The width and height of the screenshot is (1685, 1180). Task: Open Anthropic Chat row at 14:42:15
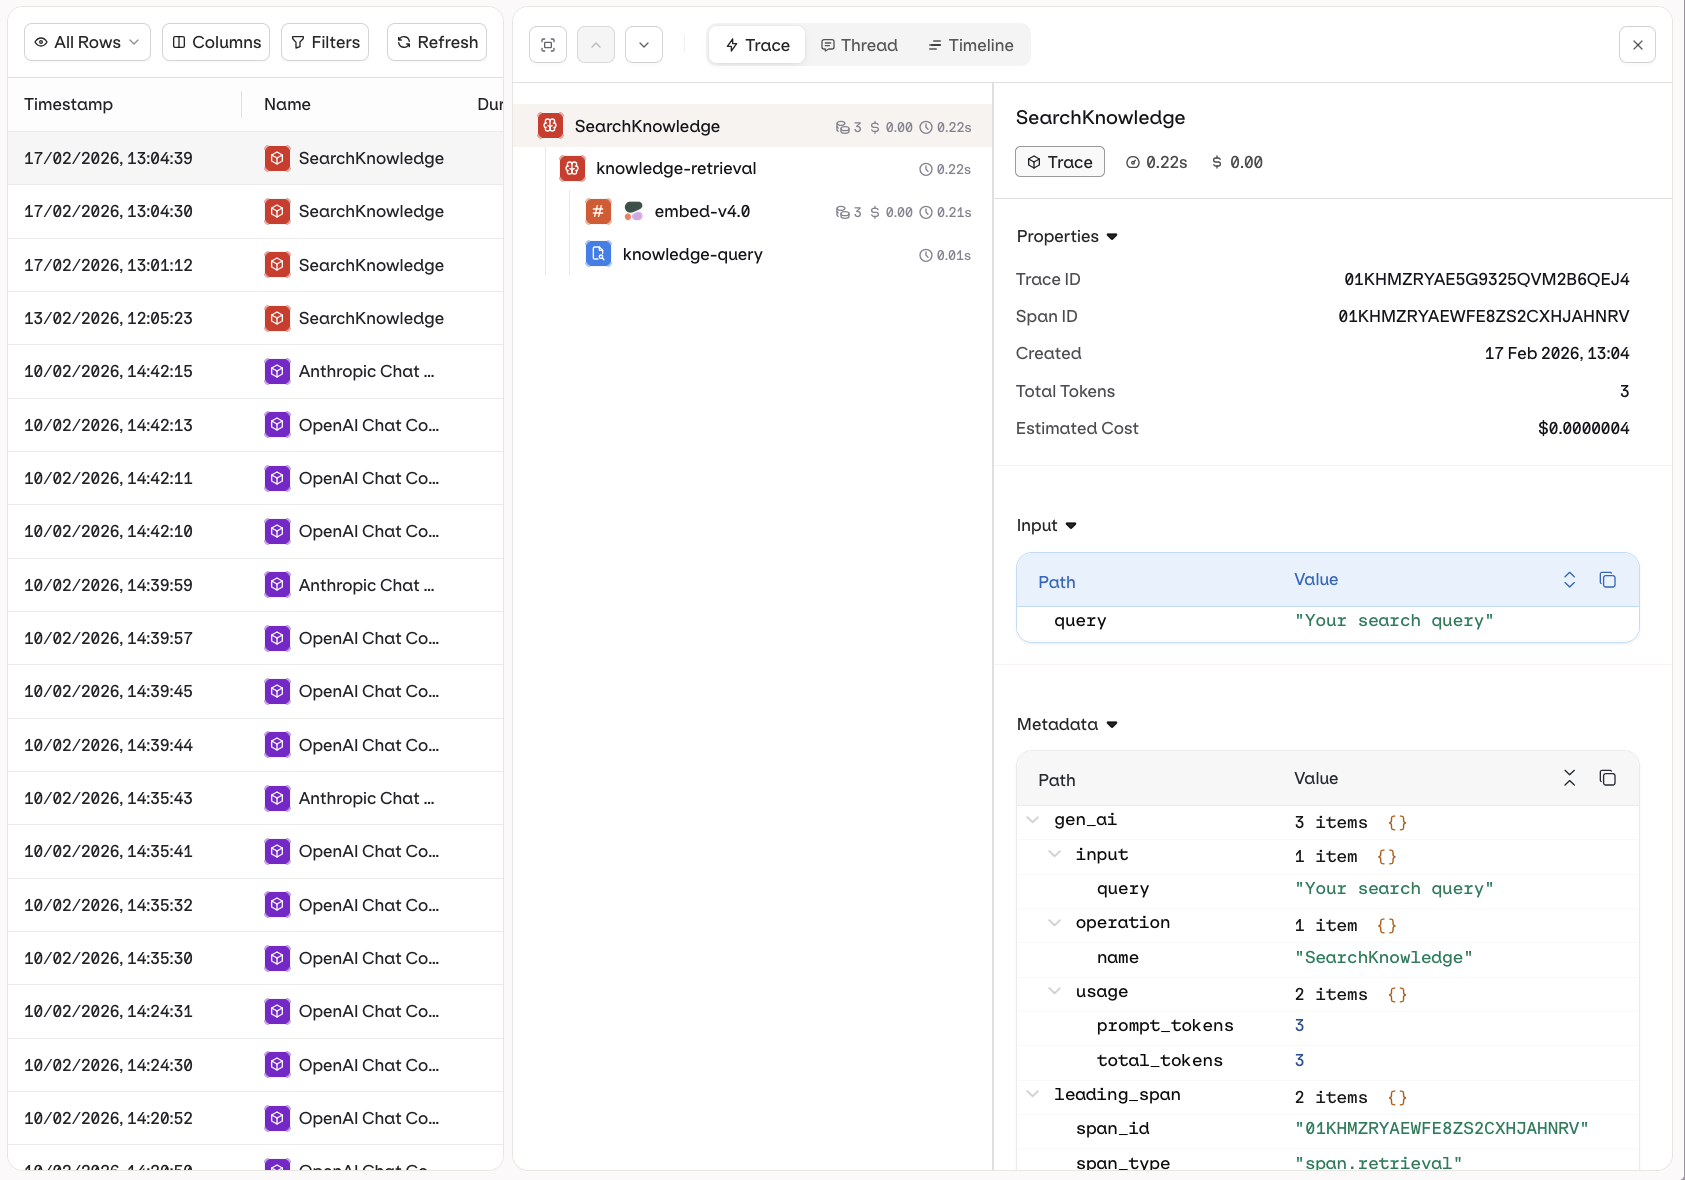pos(255,371)
